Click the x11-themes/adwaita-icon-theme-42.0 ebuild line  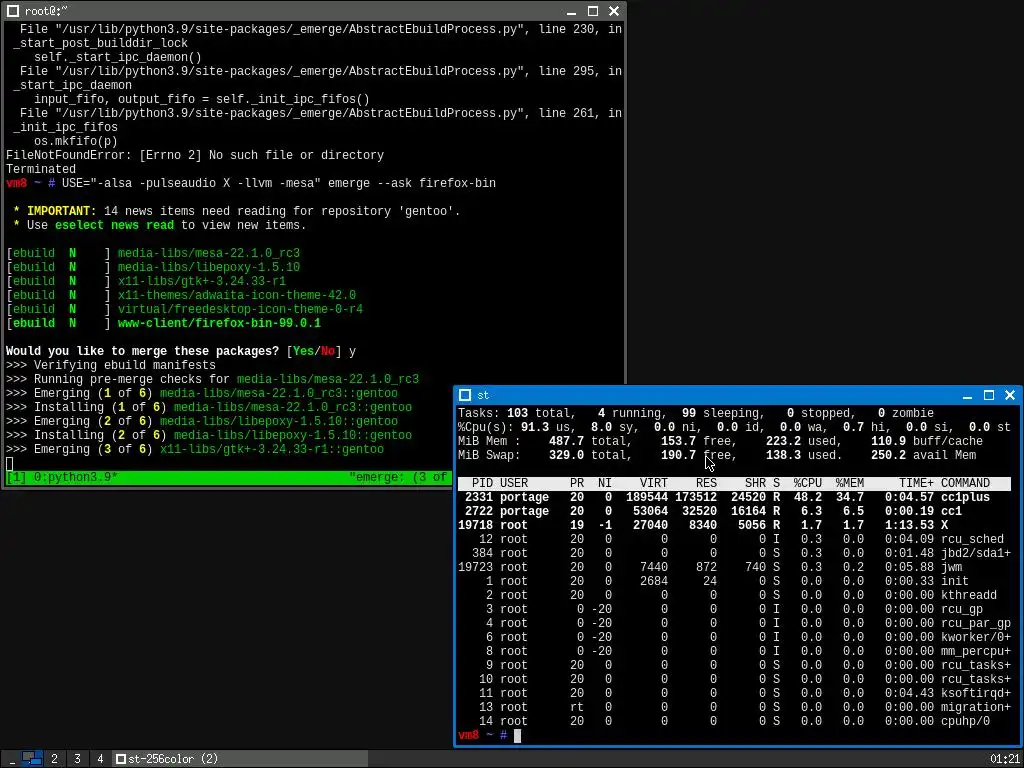pos(181,295)
